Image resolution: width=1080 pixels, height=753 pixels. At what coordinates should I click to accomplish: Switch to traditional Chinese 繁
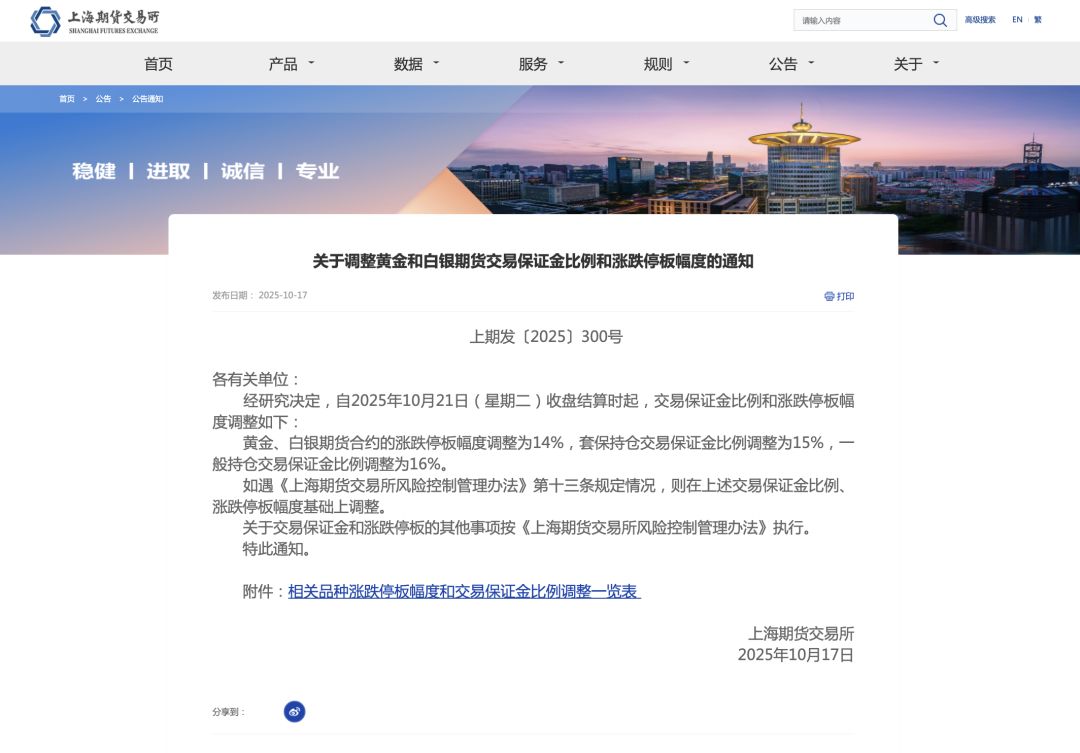click(x=1037, y=20)
